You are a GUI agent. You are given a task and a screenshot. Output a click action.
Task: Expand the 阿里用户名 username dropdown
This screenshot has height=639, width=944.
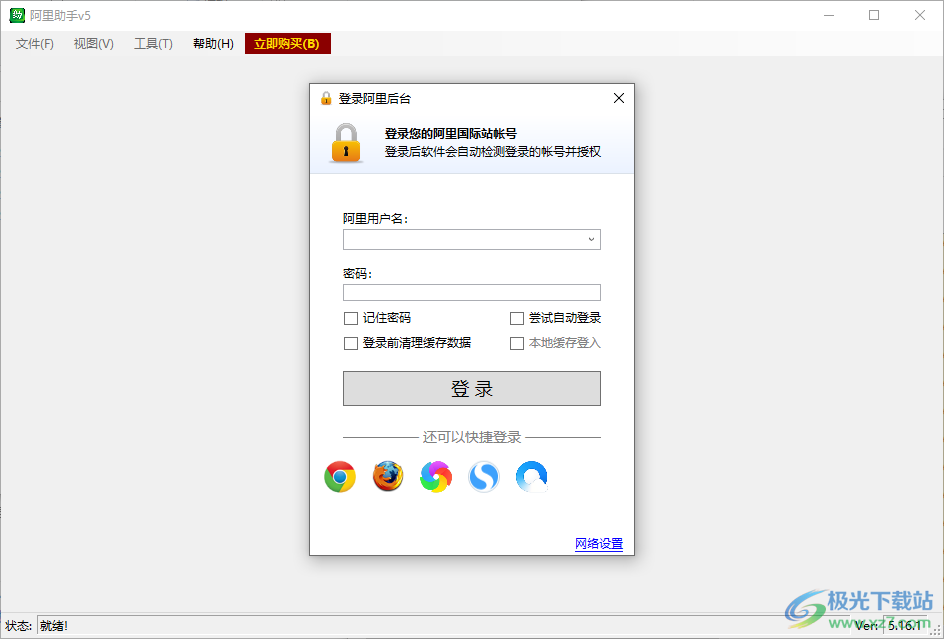(592, 239)
